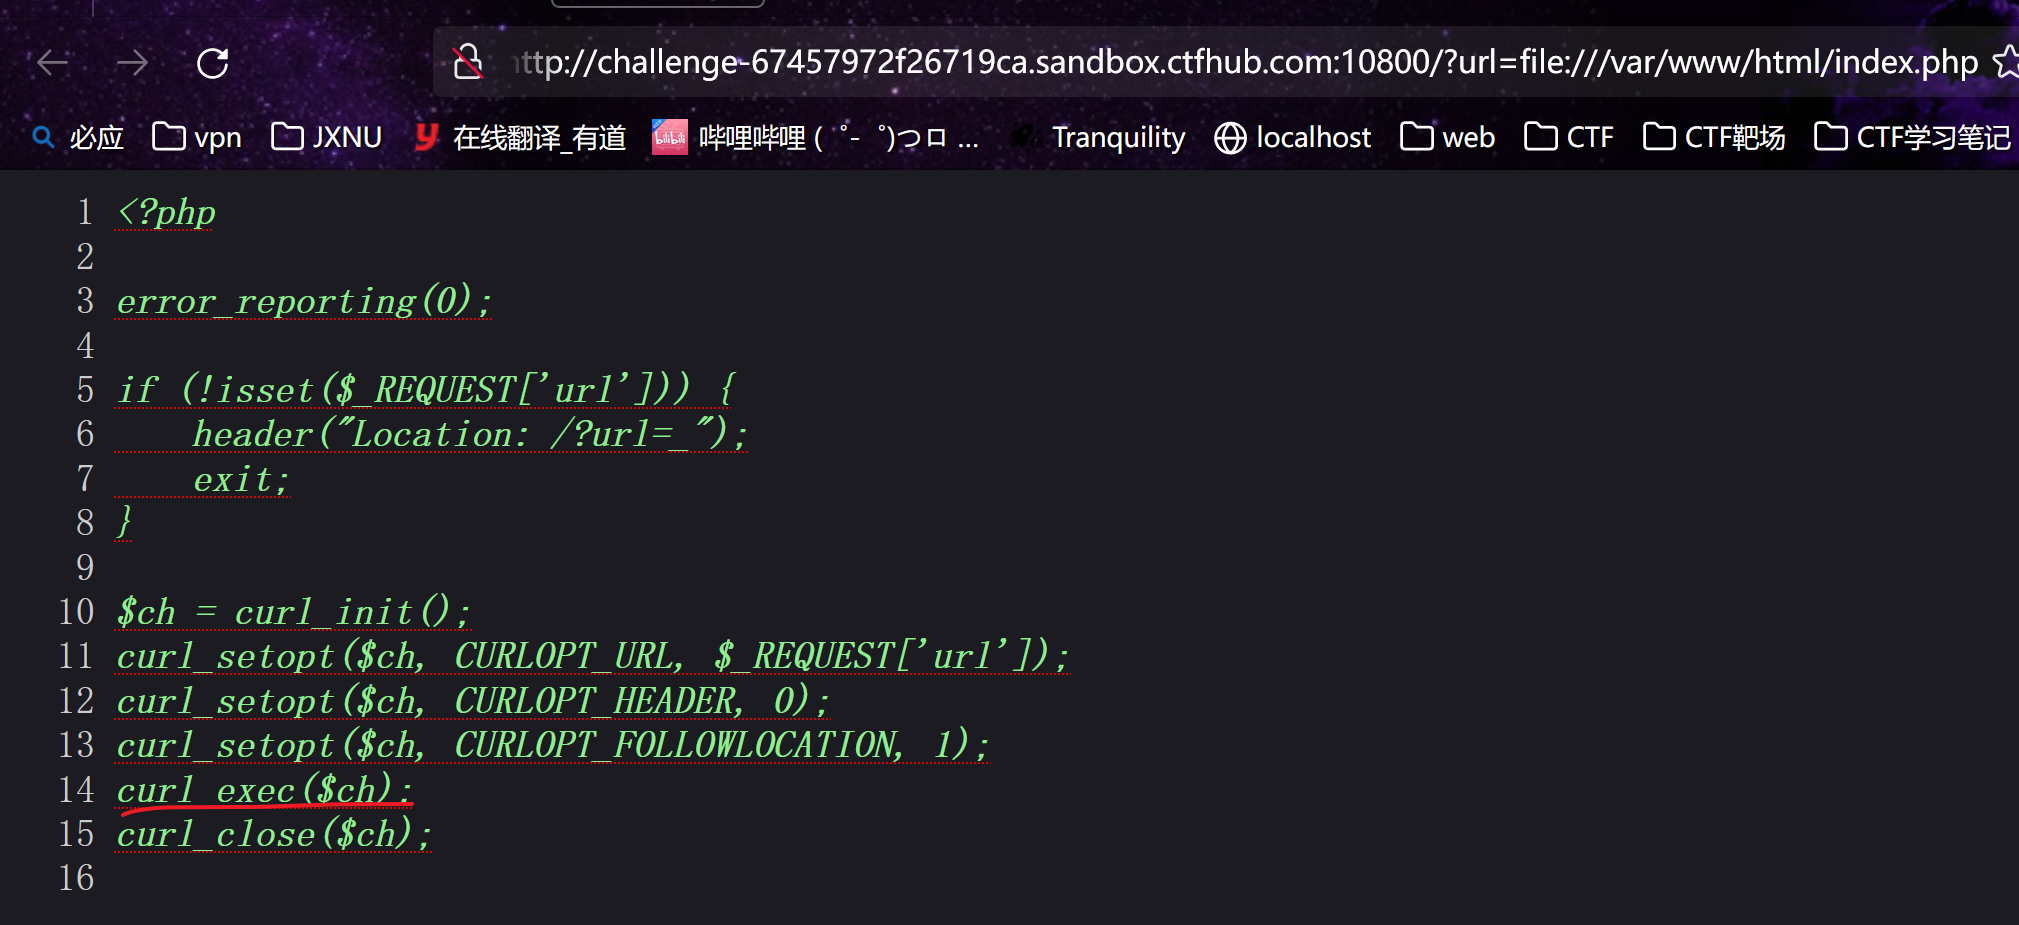Click the '<?php' opening tag on line 1
Image resolution: width=2019 pixels, height=925 pixels.
[166, 212]
